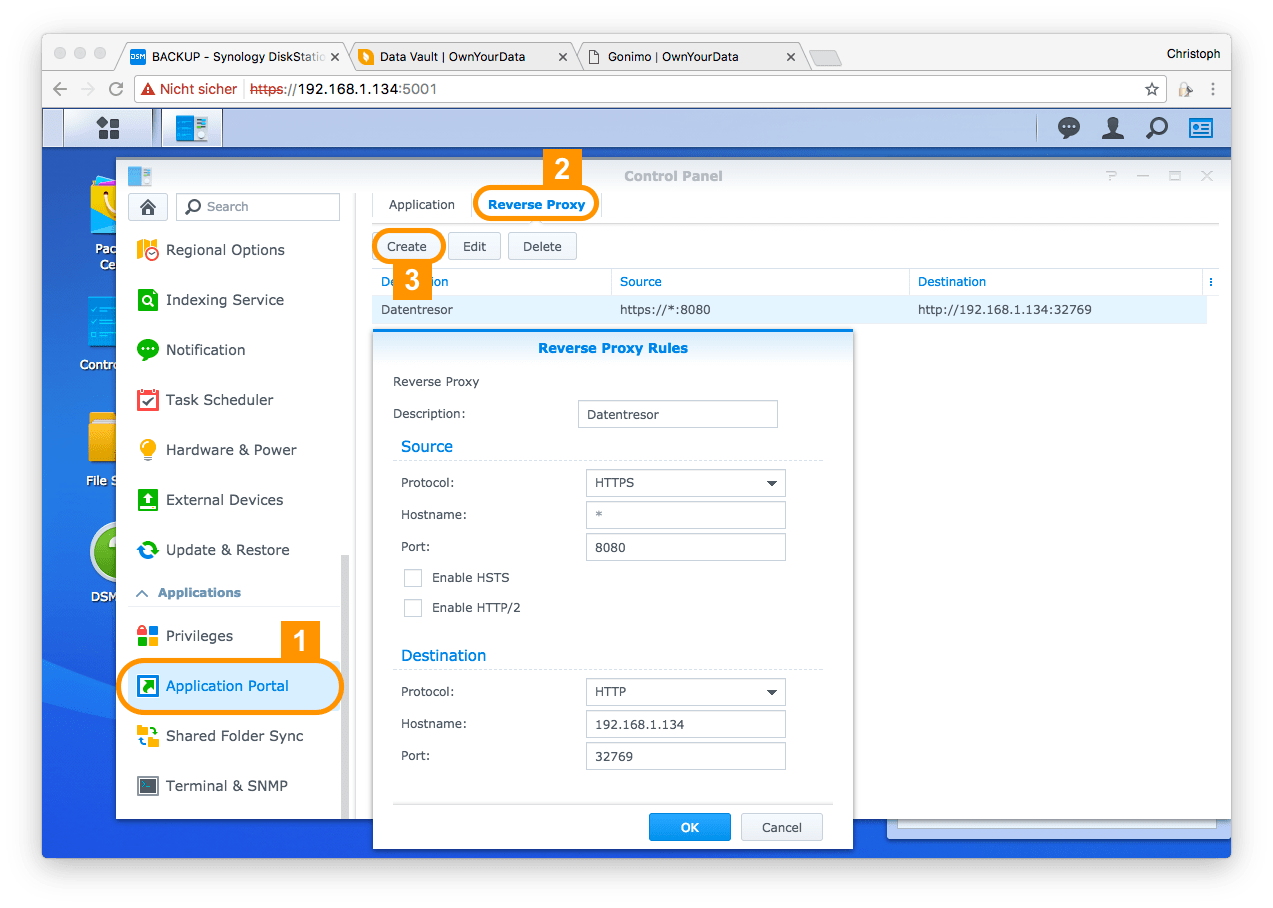Open the chat notifications speech bubble icon

(1069, 128)
